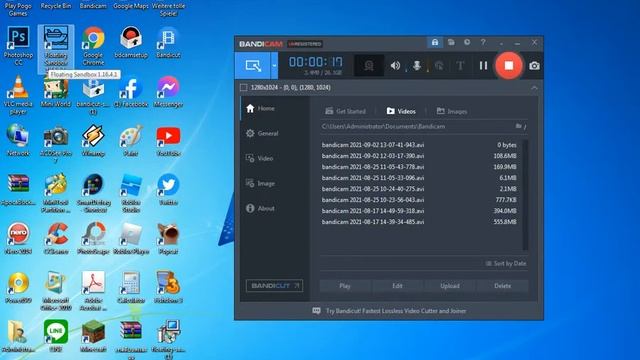Click the lock icon in Bandicam title bar

[435, 42]
